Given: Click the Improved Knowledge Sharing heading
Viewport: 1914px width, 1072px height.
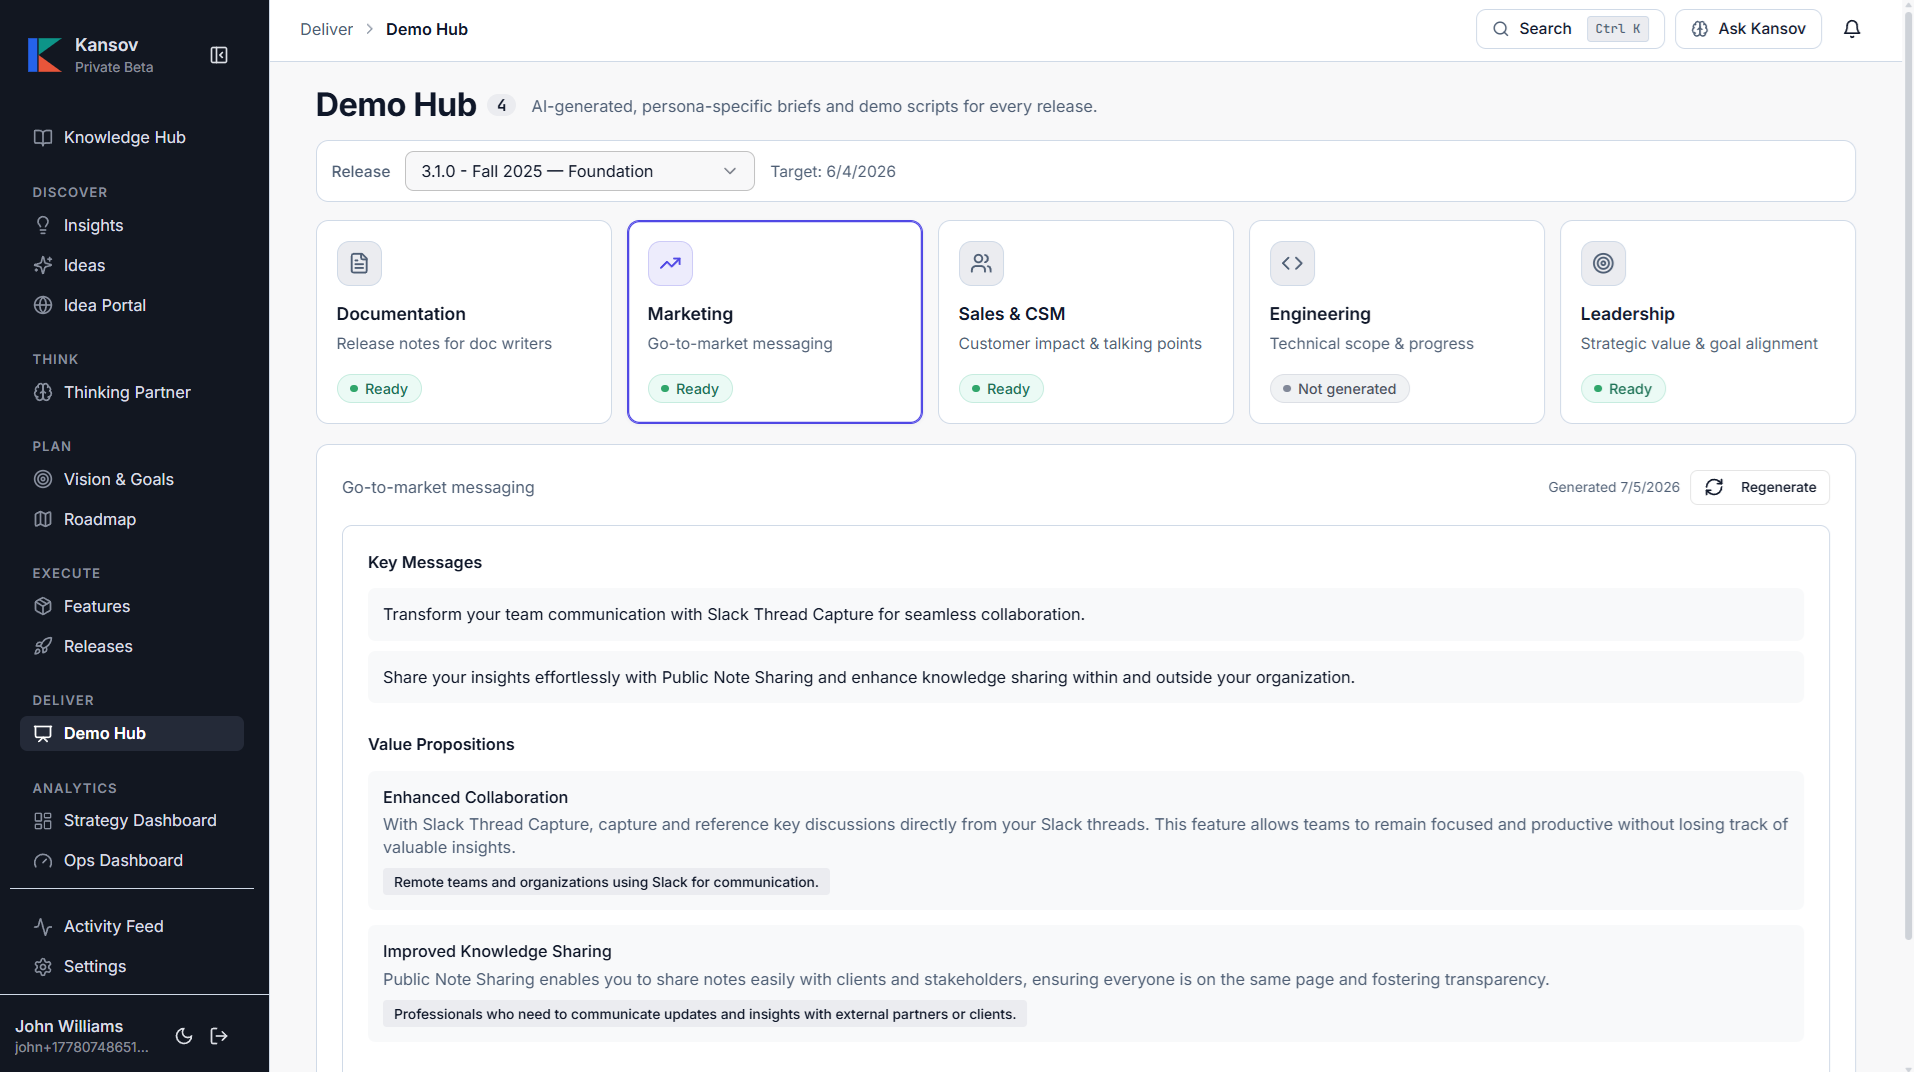Looking at the screenshot, I should pyautogui.click(x=497, y=951).
